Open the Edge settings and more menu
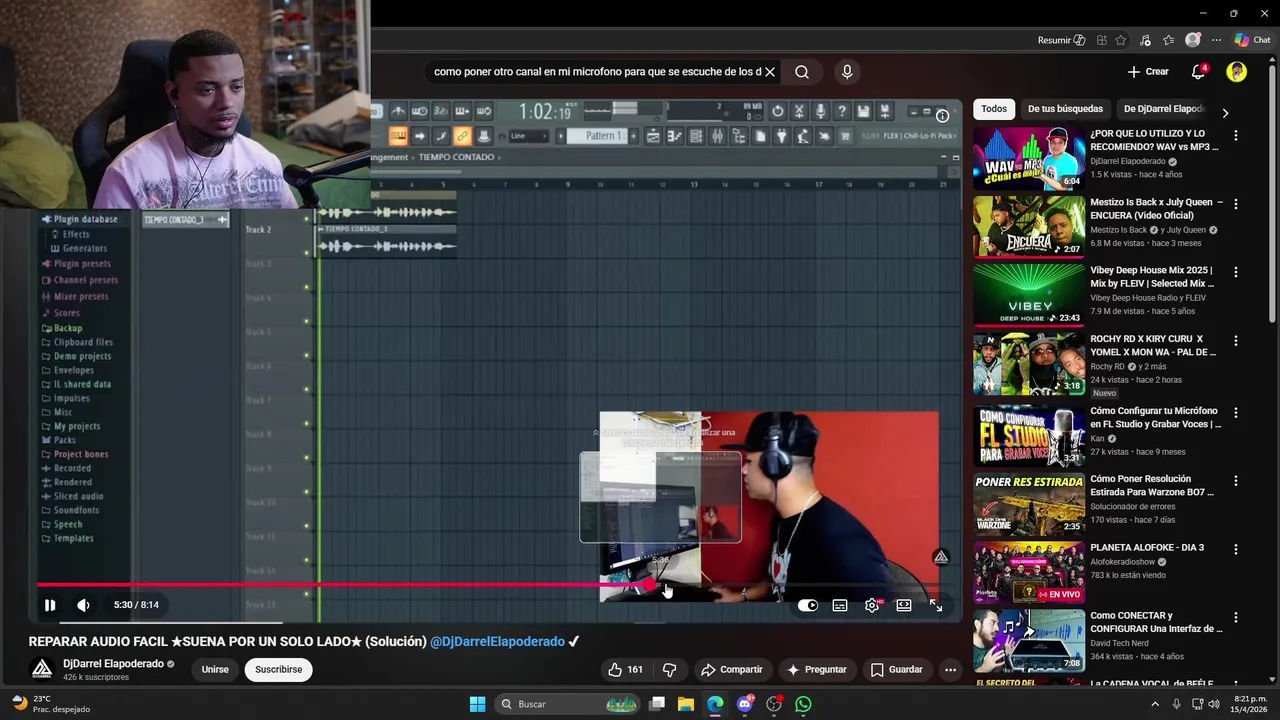The width and height of the screenshot is (1280, 720). pyautogui.click(x=1216, y=40)
